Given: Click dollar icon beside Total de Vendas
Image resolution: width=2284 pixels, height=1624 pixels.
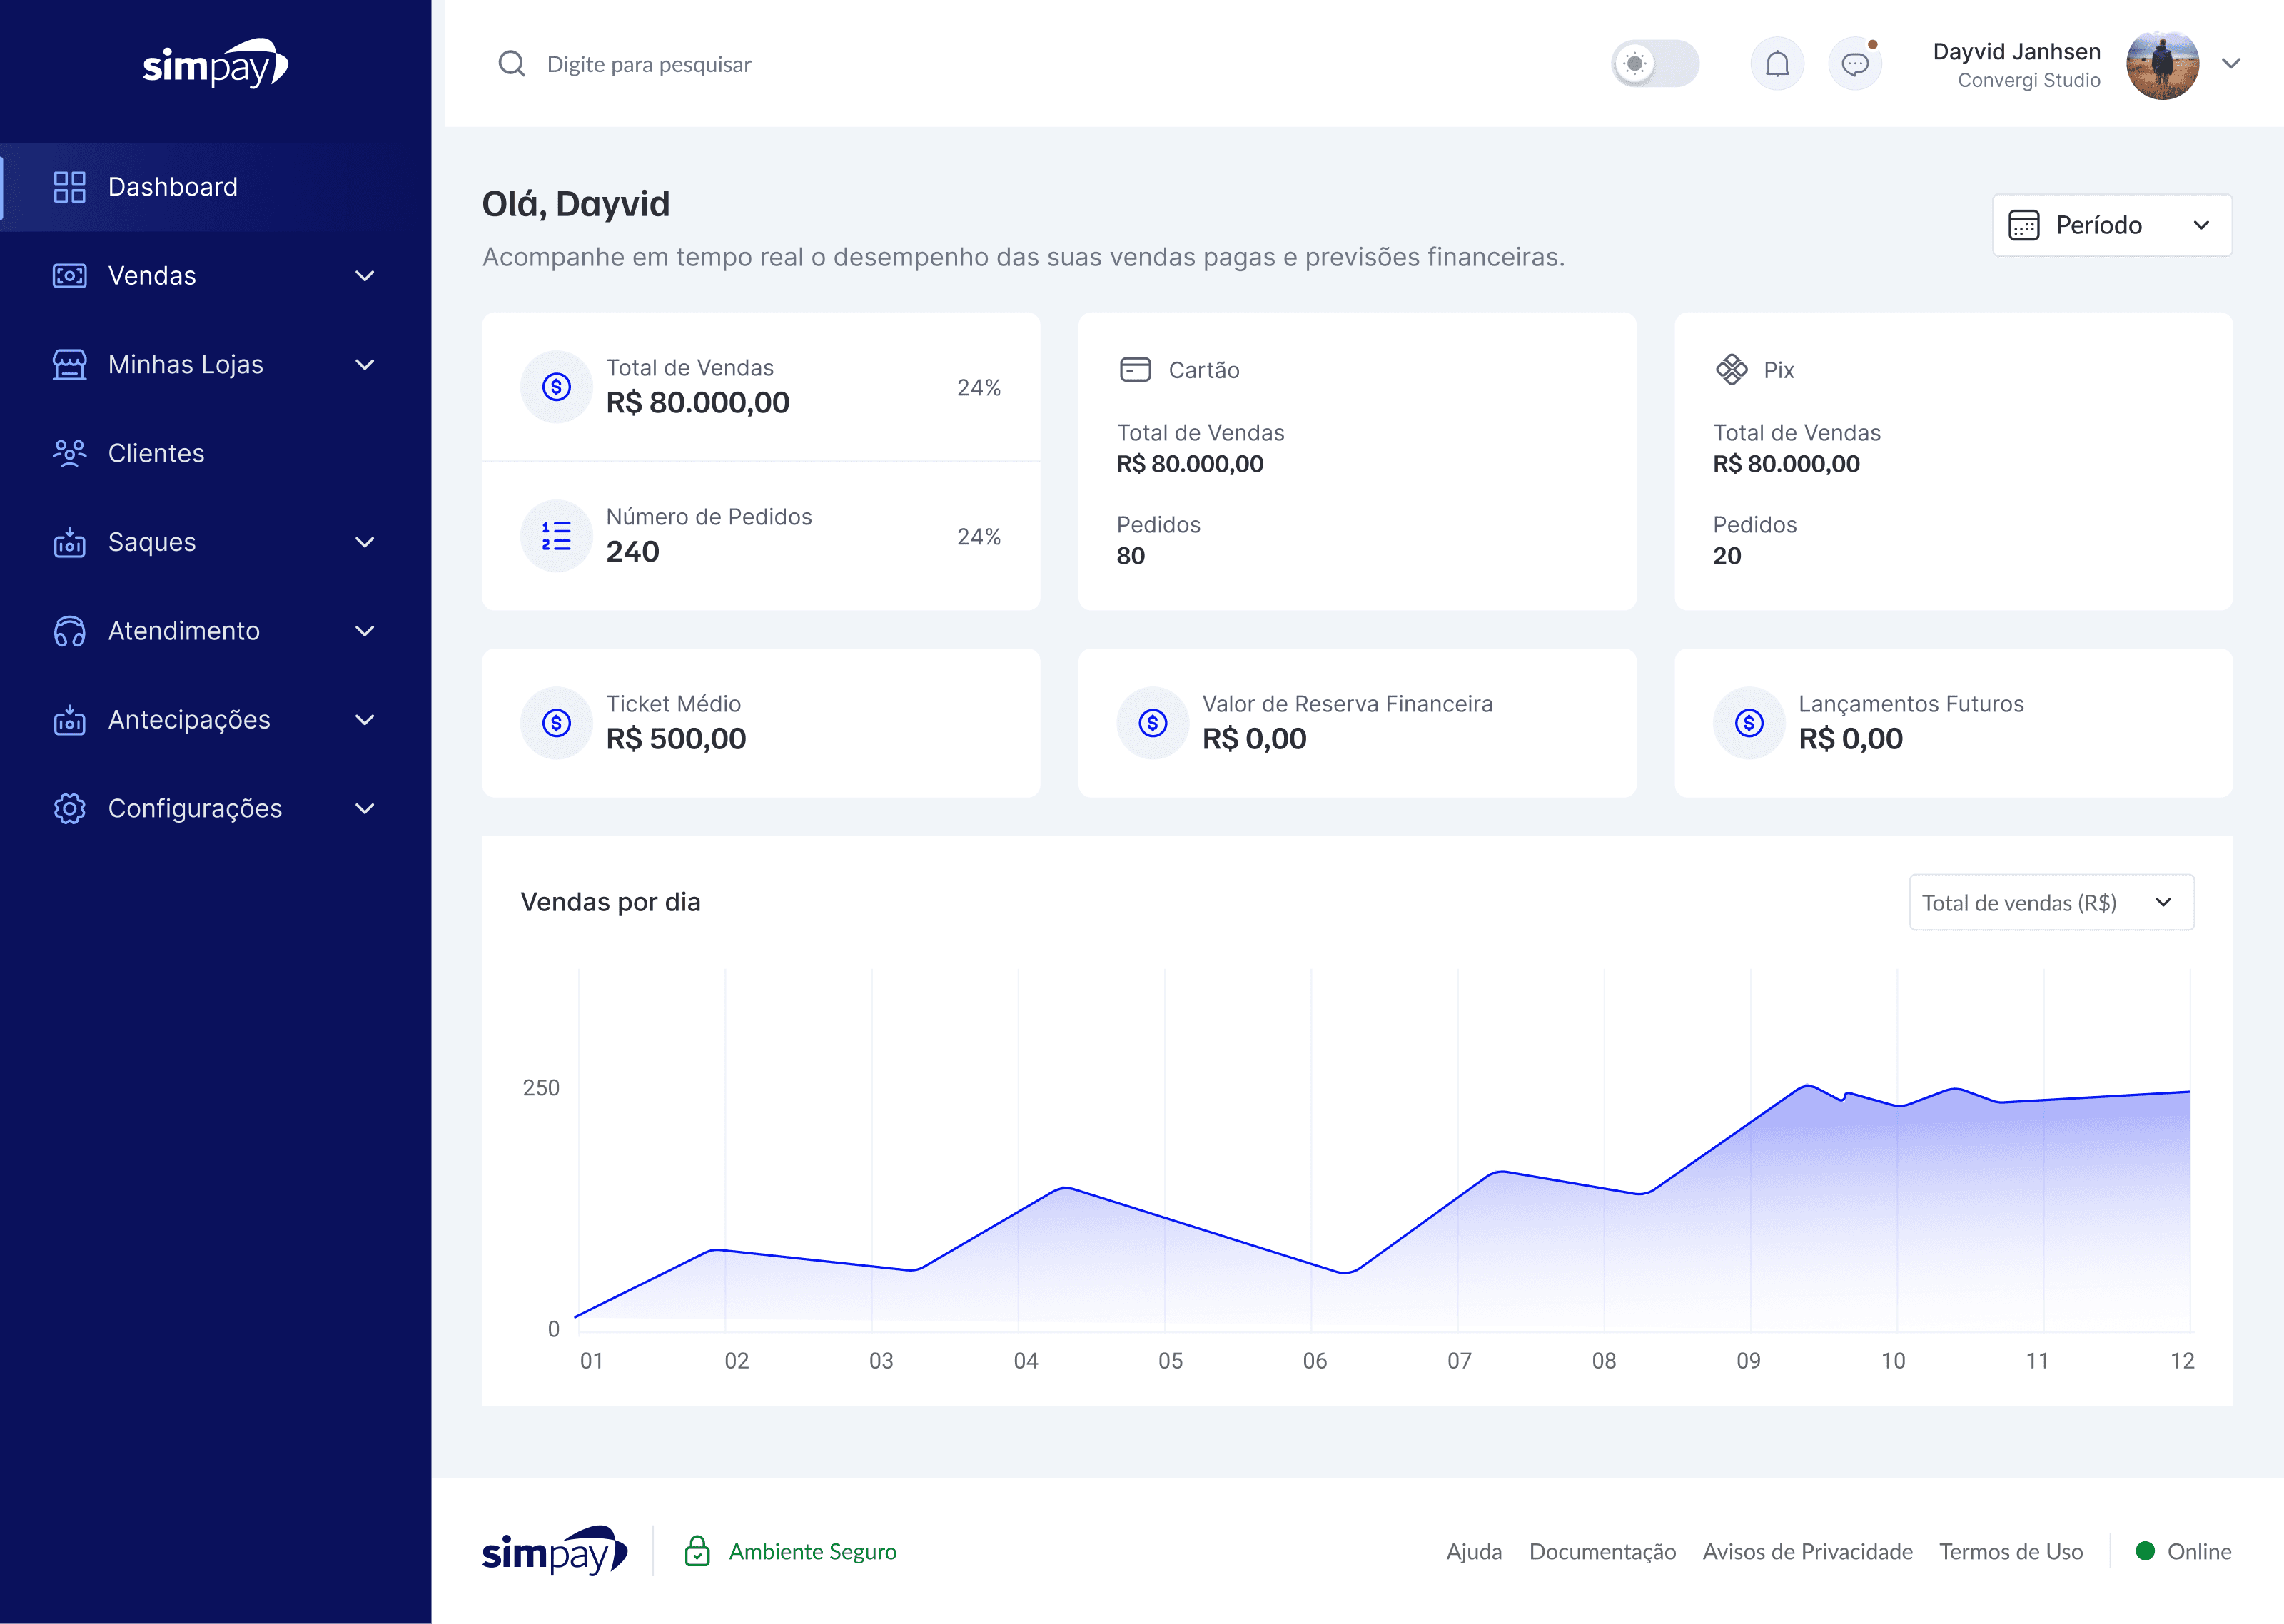Looking at the screenshot, I should tap(557, 386).
